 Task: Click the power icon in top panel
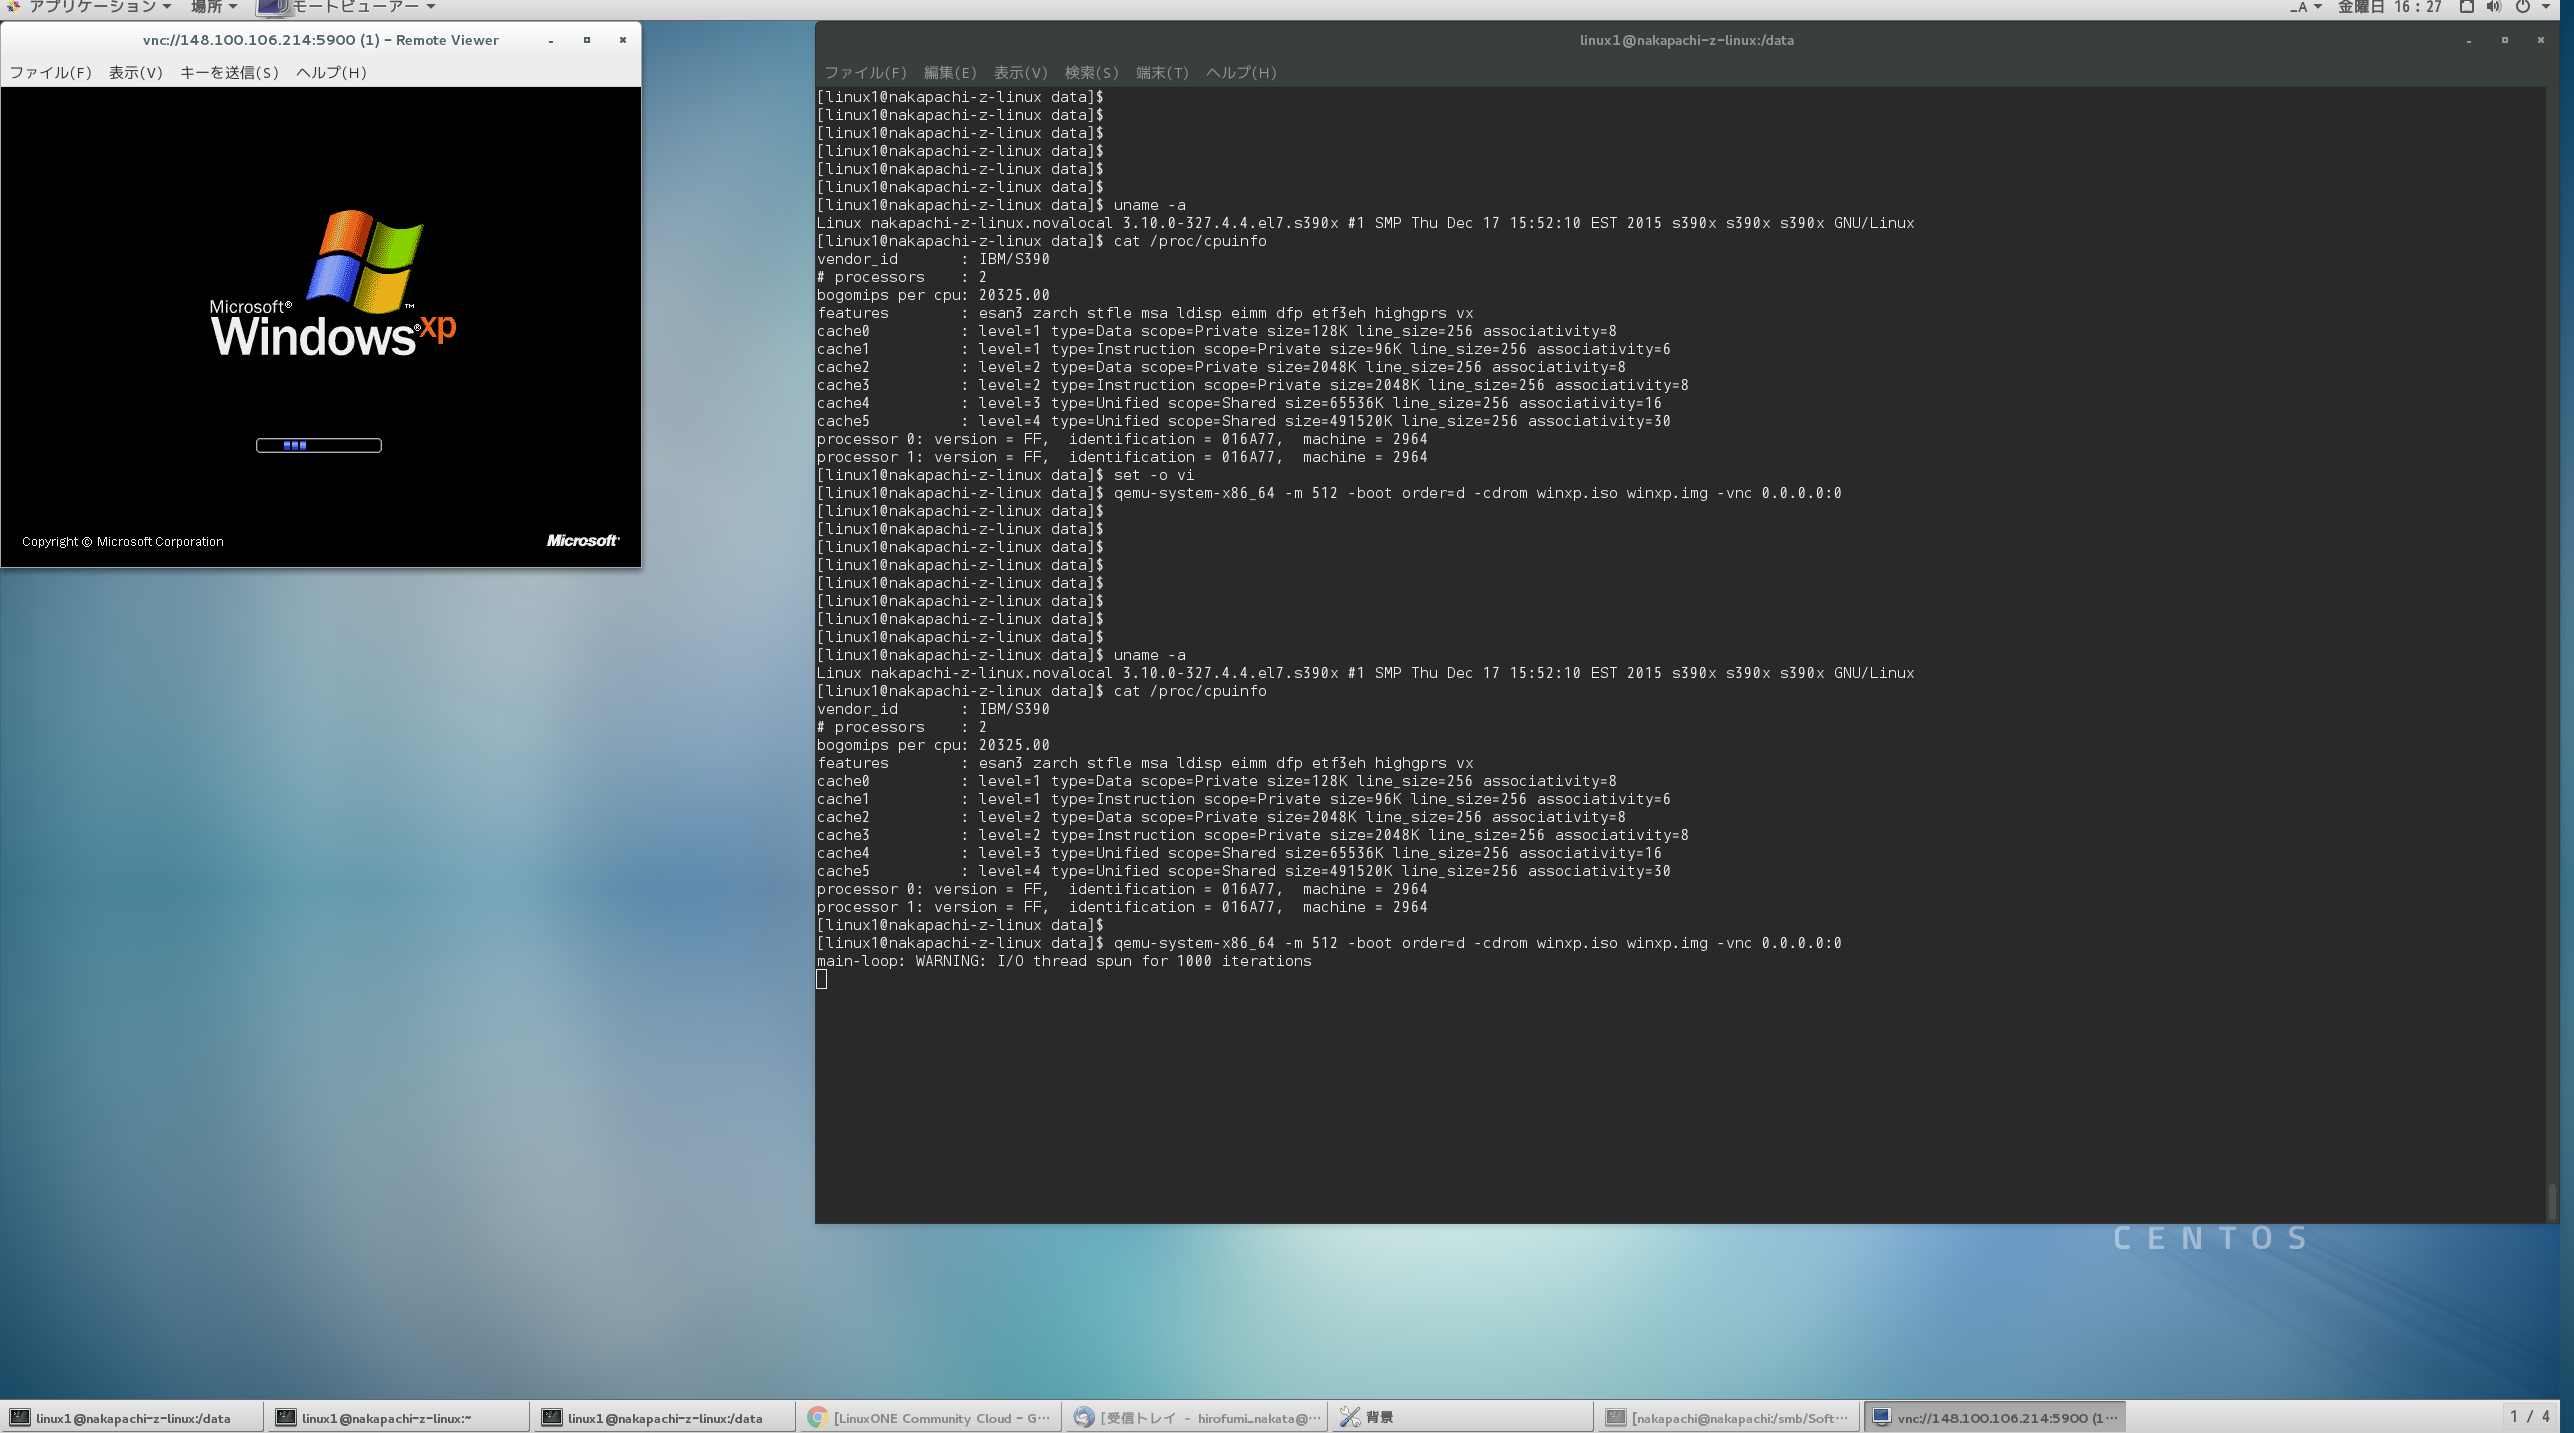click(x=2522, y=7)
